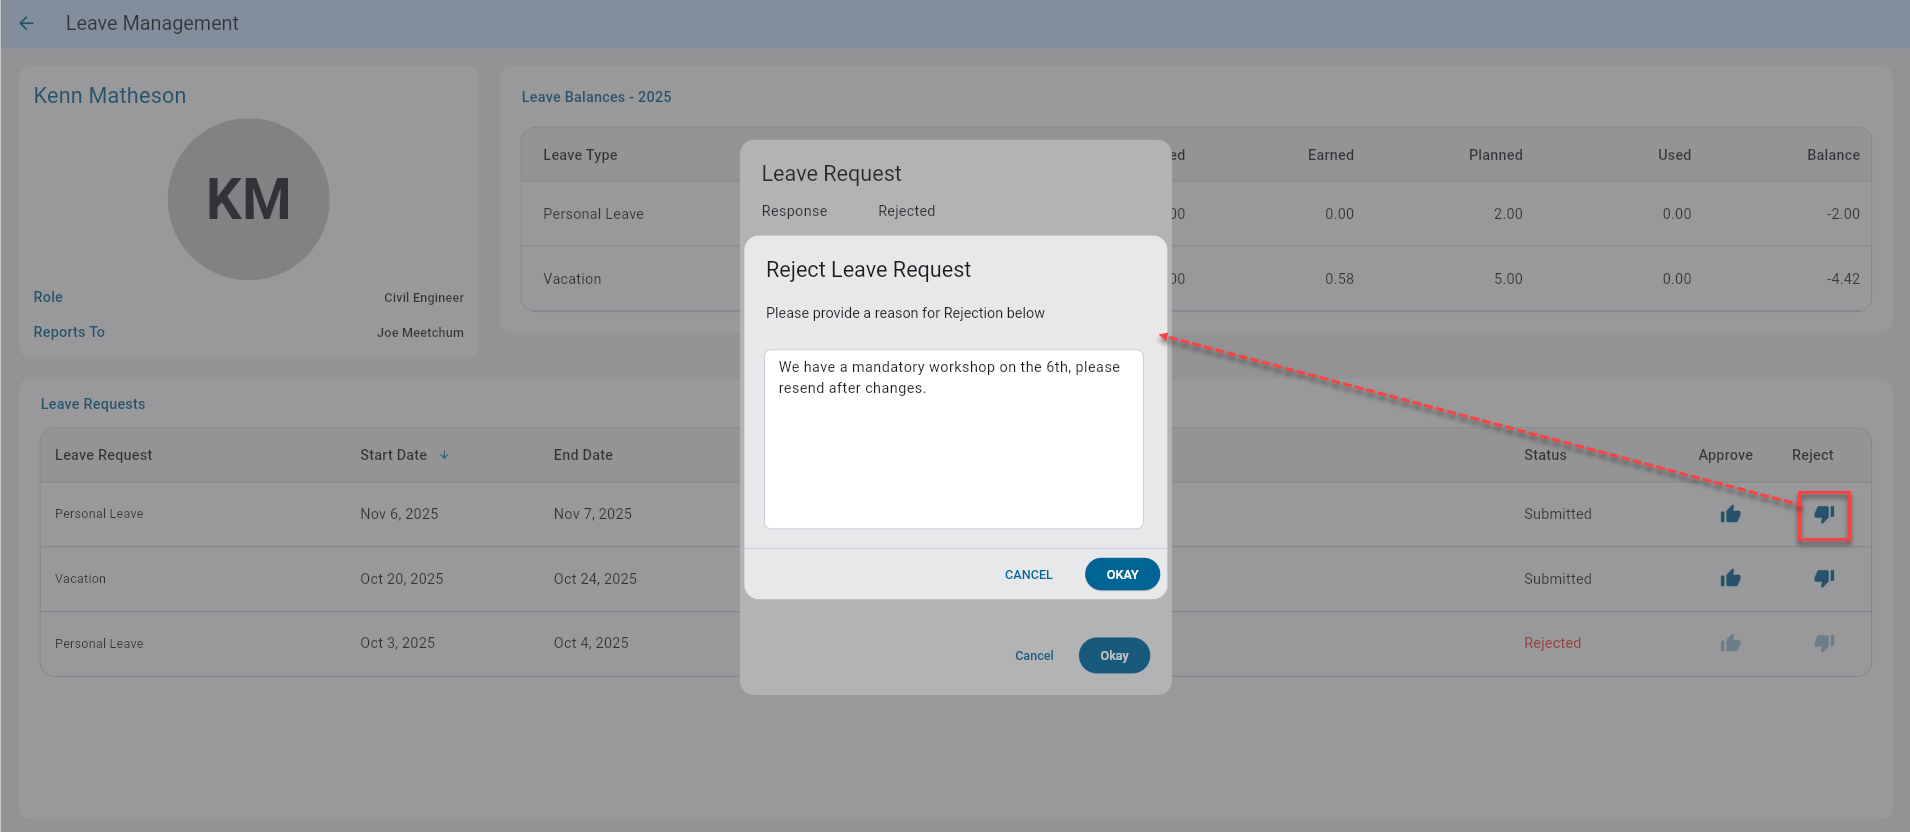The width and height of the screenshot is (1910, 832).
Task: Sort by the Leave Request column header
Action: tap(103, 455)
